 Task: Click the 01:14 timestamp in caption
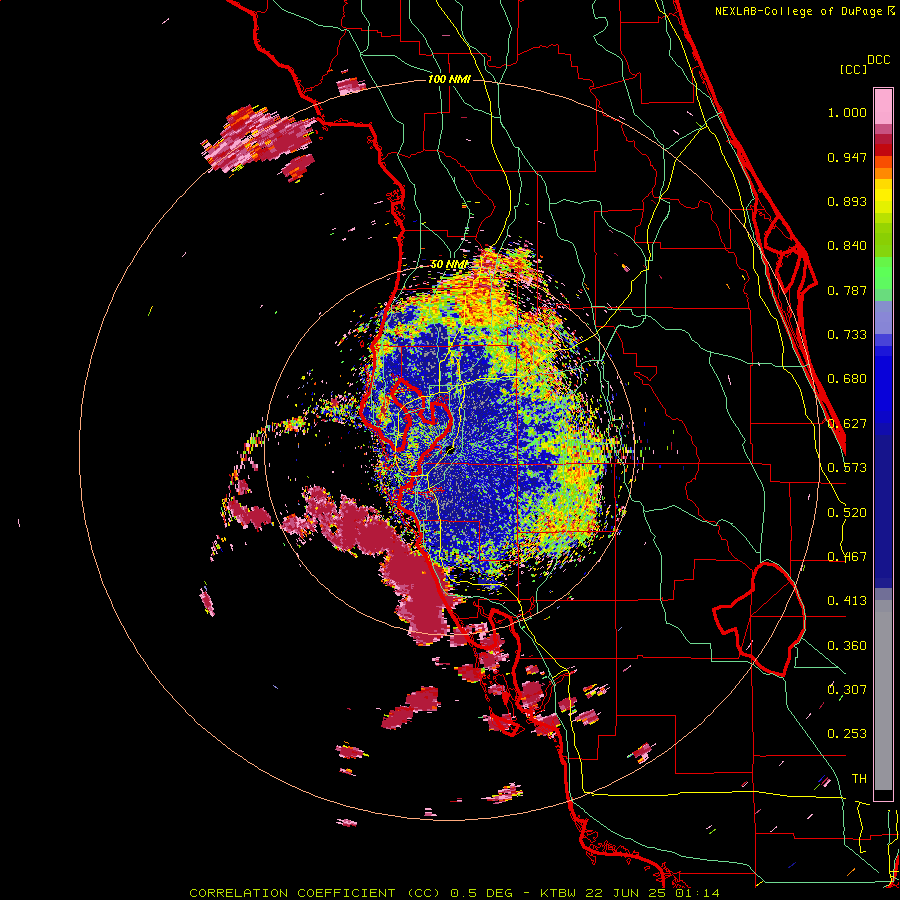pos(698,893)
